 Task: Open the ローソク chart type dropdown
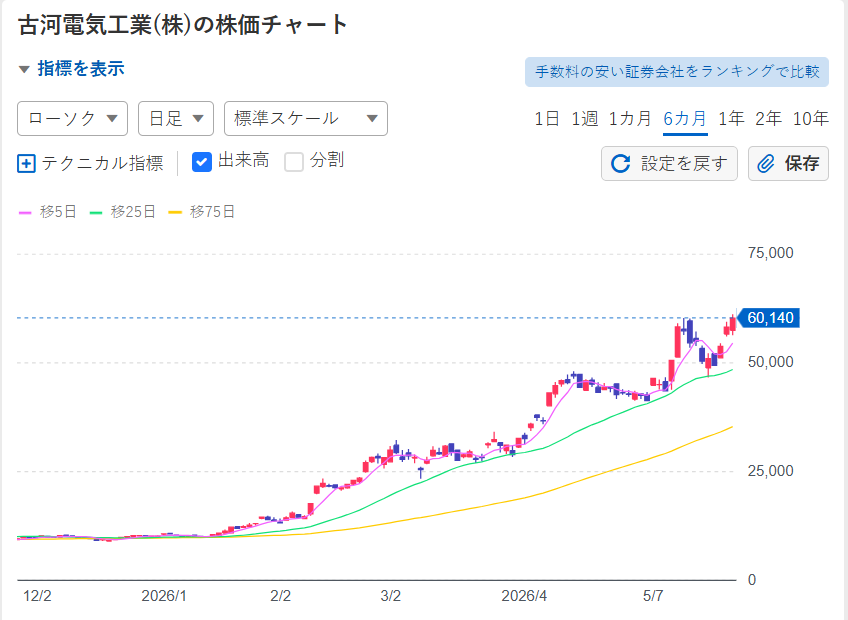tap(72, 118)
